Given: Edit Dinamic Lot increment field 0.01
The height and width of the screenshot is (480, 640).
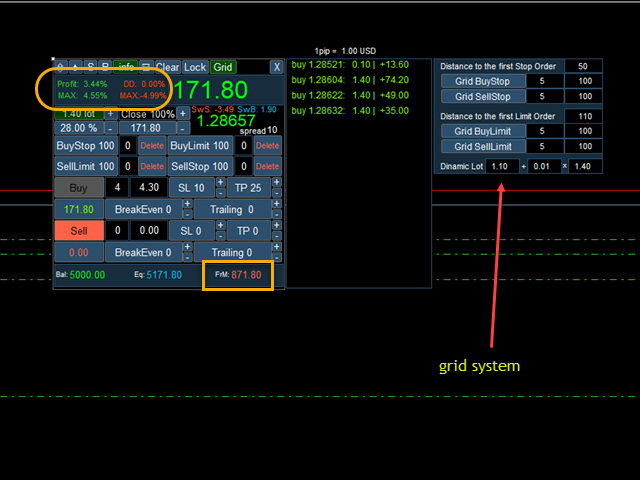Looking at the screenshot, I should pyautogui.click(x=544, y=166).
